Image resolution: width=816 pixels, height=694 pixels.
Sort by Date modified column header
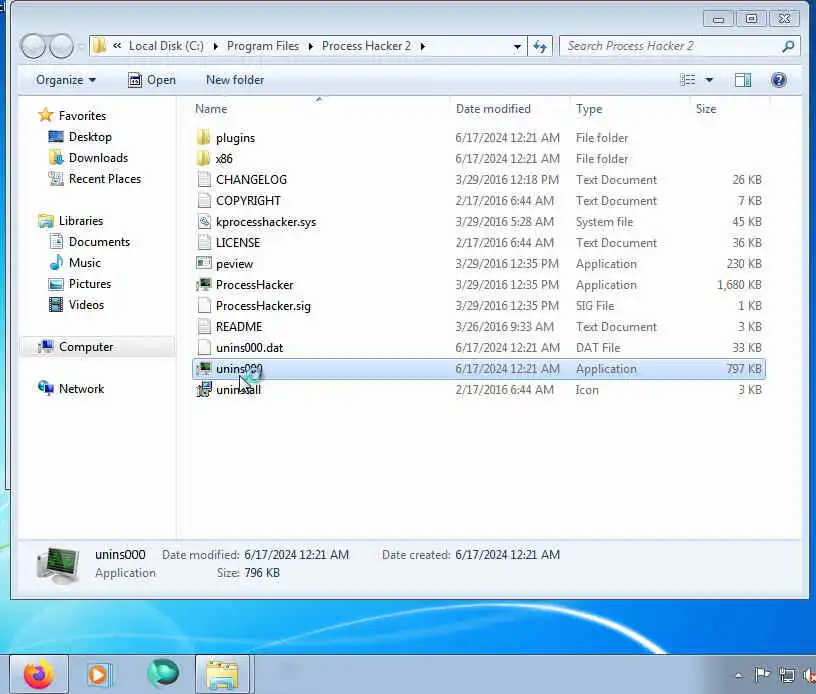tap(493, 109)
